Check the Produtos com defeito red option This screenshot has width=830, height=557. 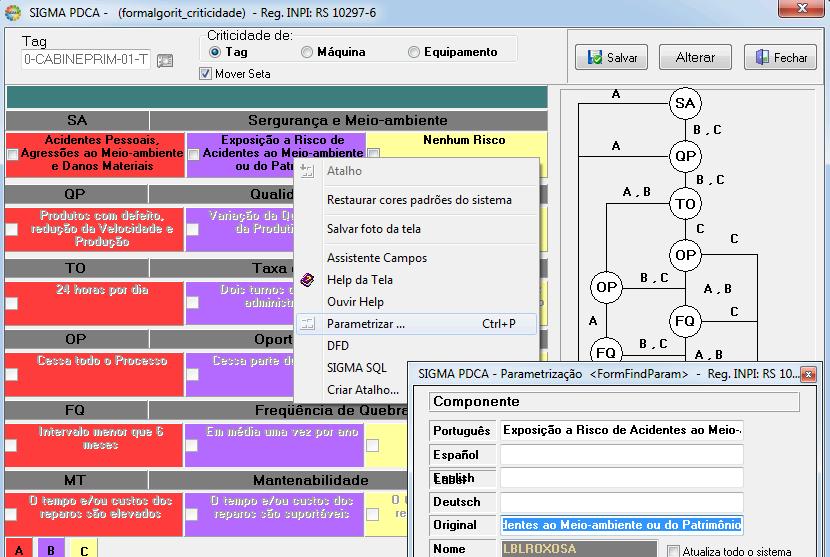12,229
